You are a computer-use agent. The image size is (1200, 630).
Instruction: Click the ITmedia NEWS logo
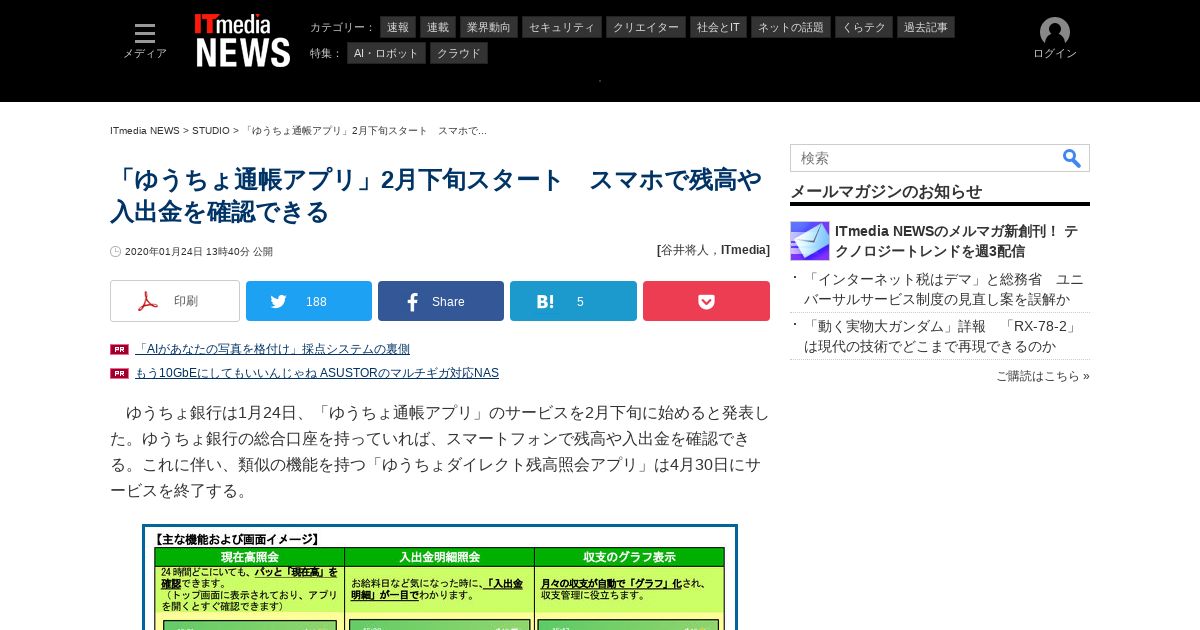pyautogui.click(x=243, y=41)
